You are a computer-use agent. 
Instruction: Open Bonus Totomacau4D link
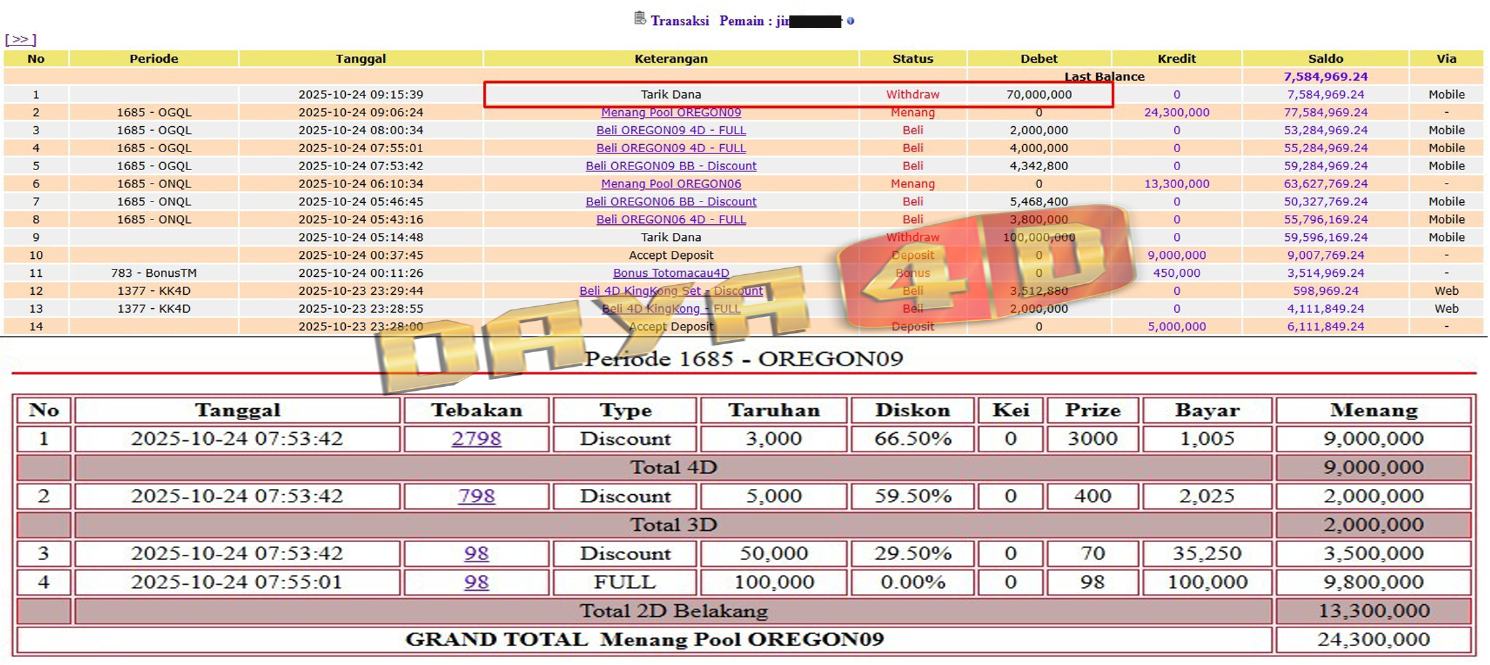coord(671,273)
